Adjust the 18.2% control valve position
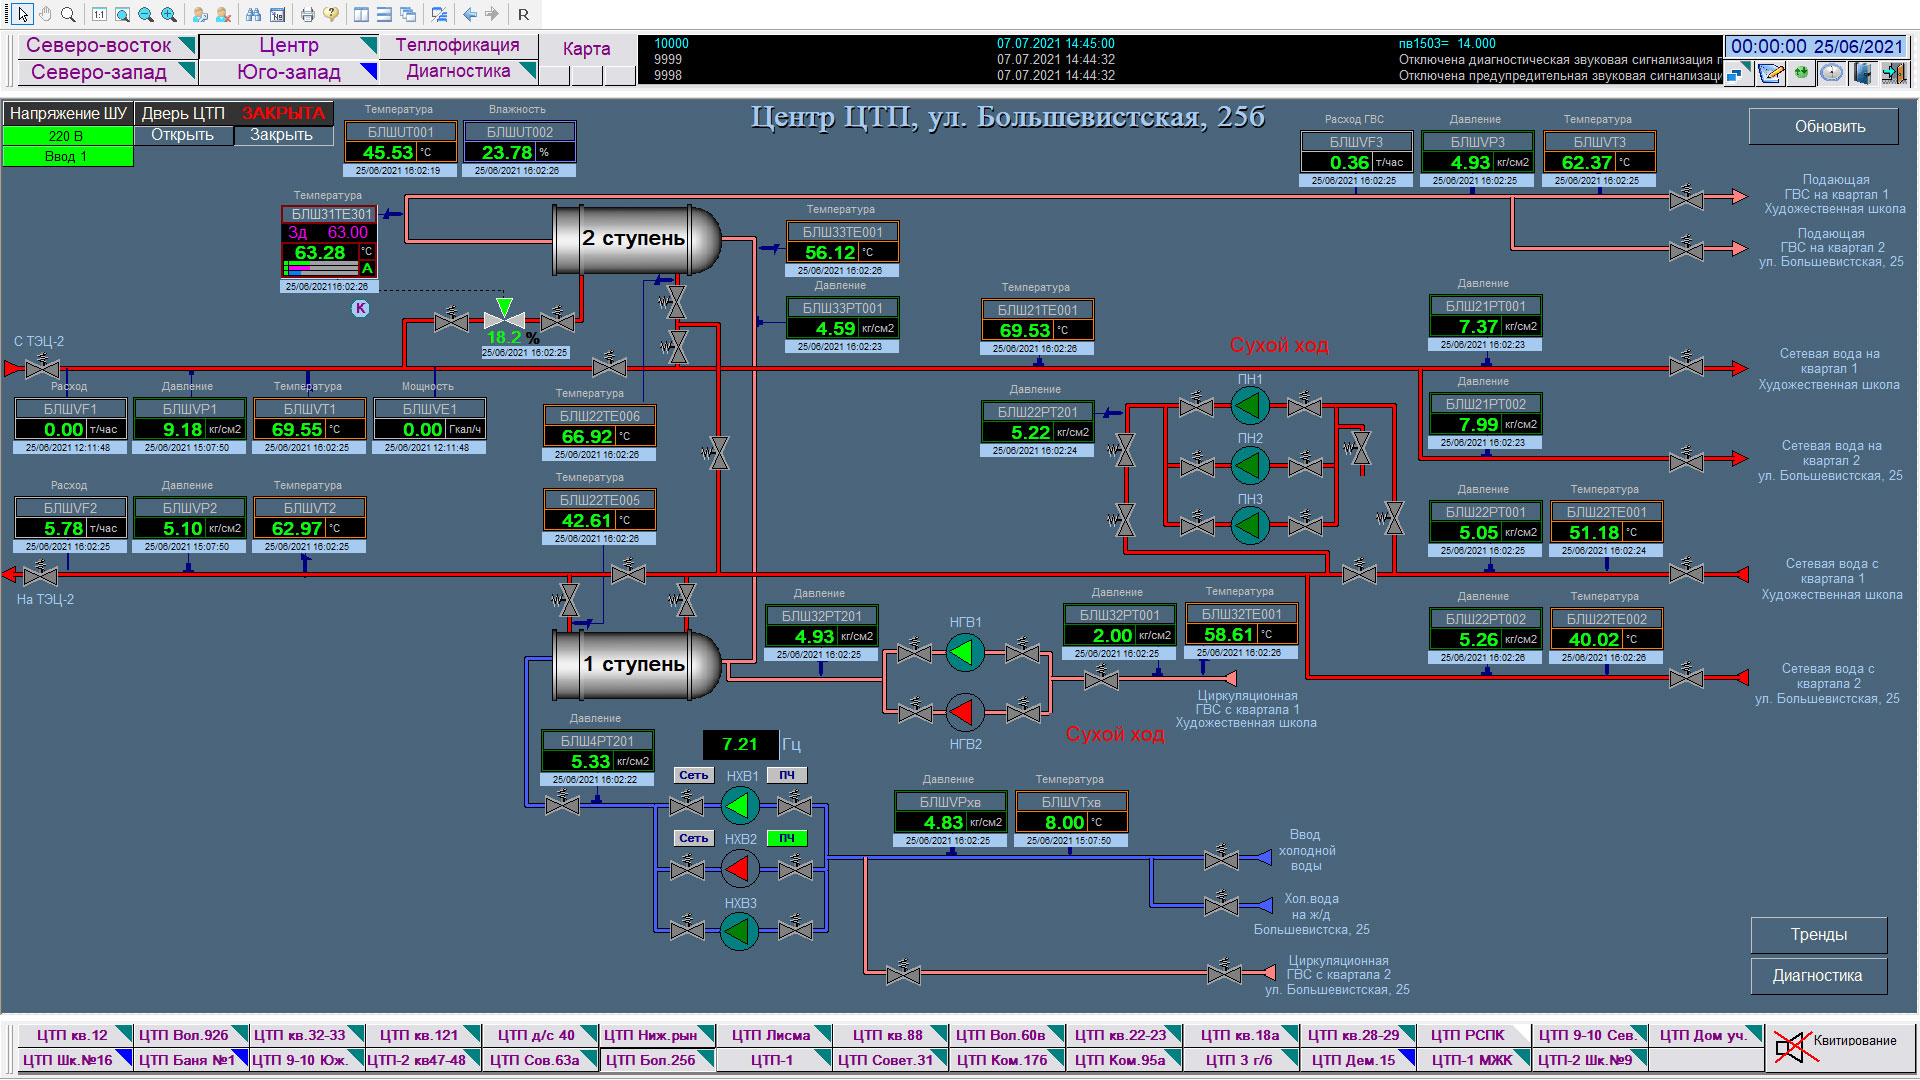 [504, 316]
